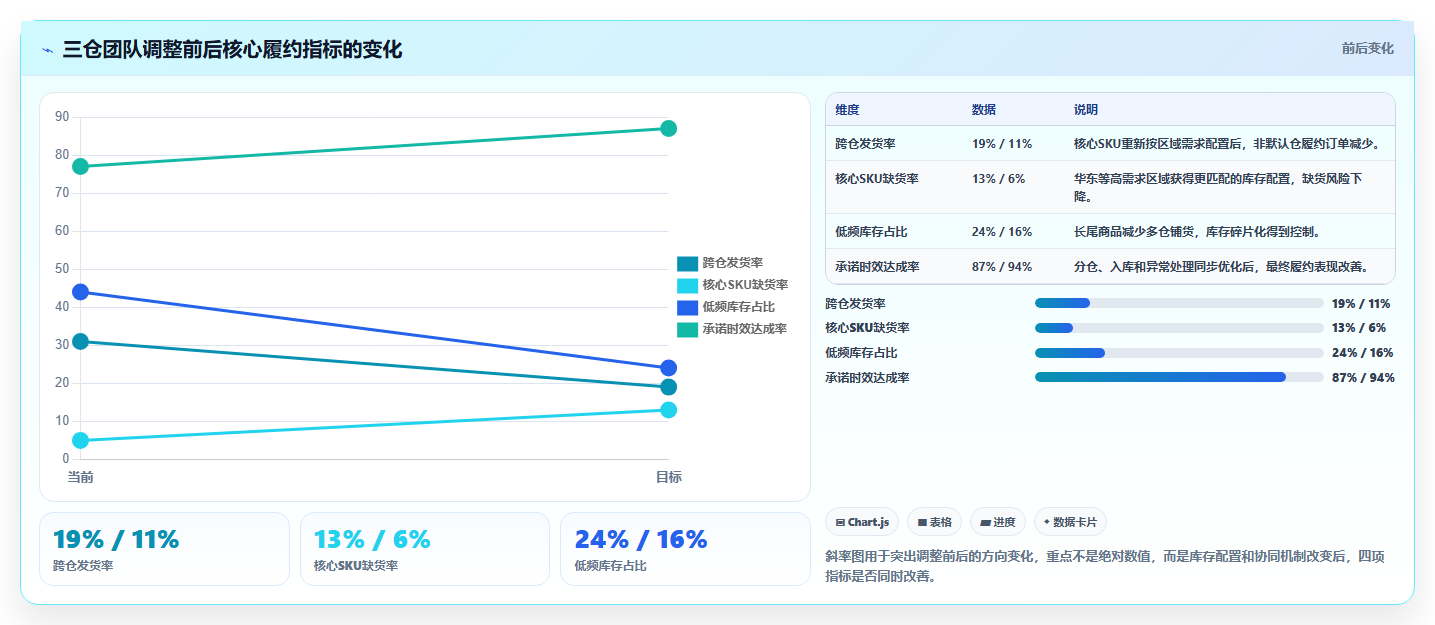Toggle the 核心SKU缺货率 legend swatch

pos(687,285)
